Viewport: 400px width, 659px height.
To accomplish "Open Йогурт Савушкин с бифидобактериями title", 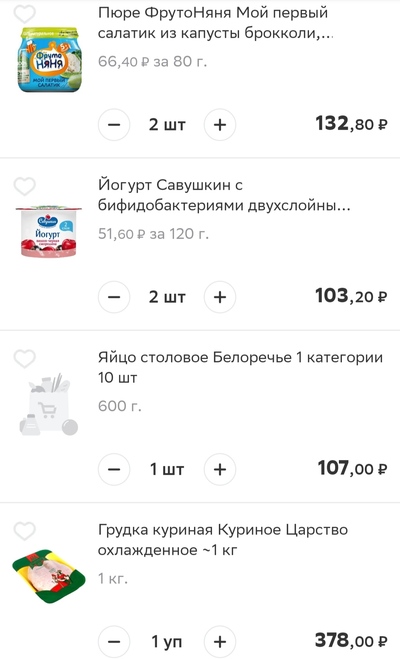I will (224, 195).
